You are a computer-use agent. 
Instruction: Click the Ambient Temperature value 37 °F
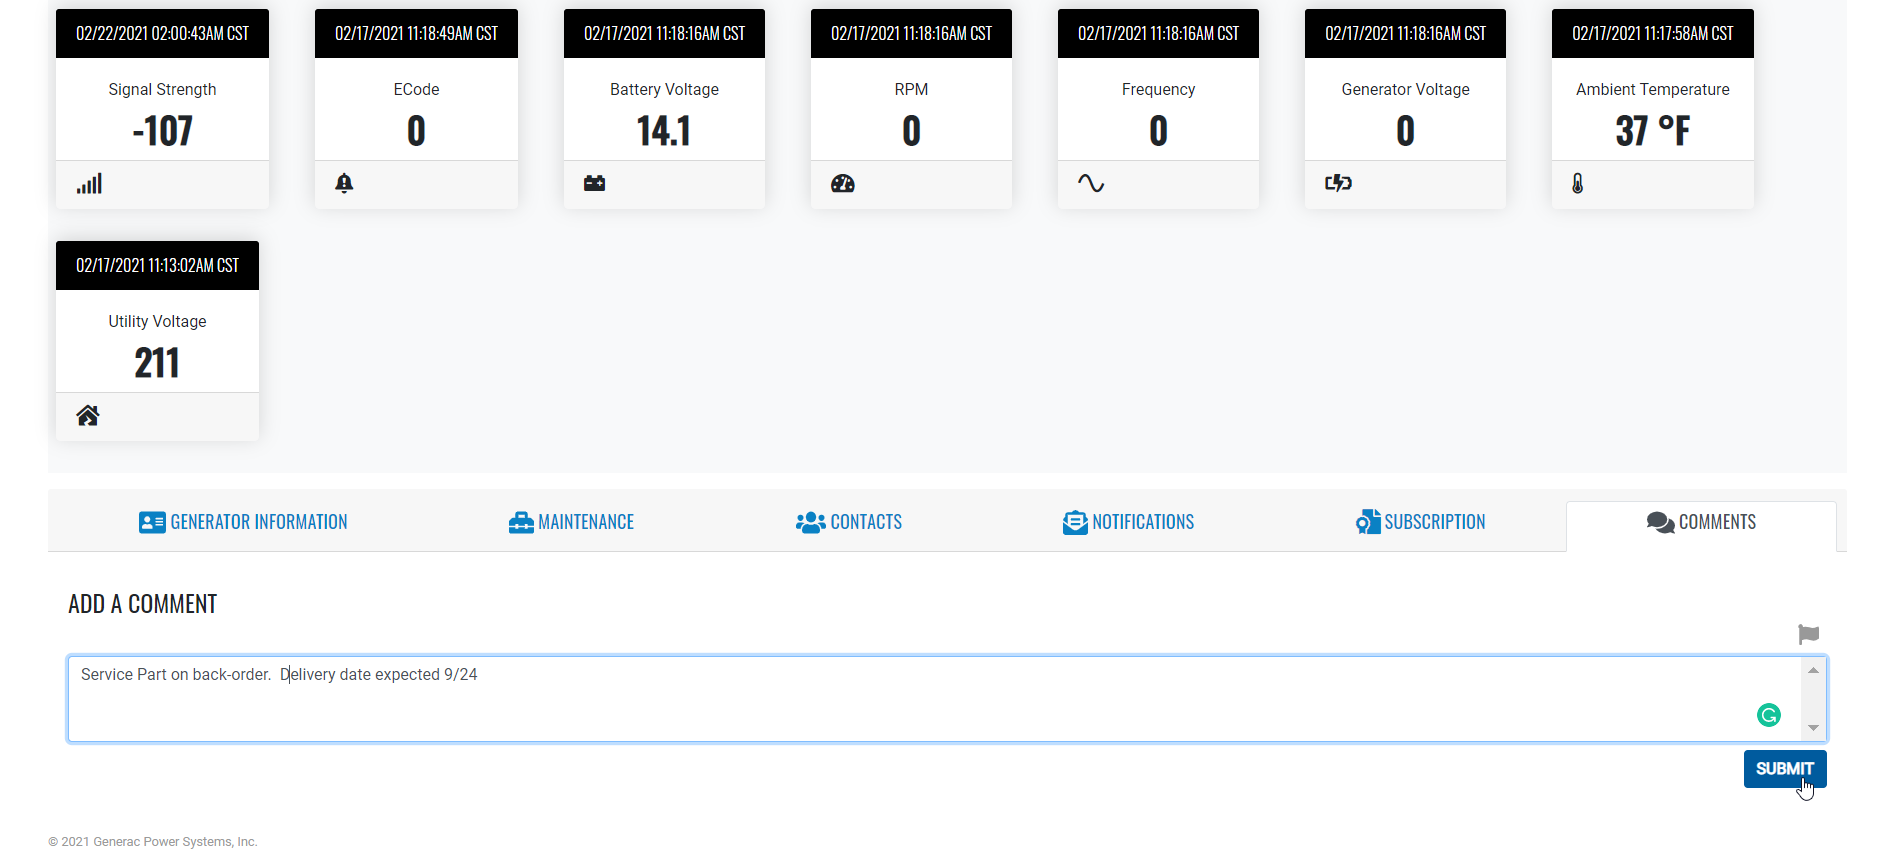click(x=1653, y=131)
